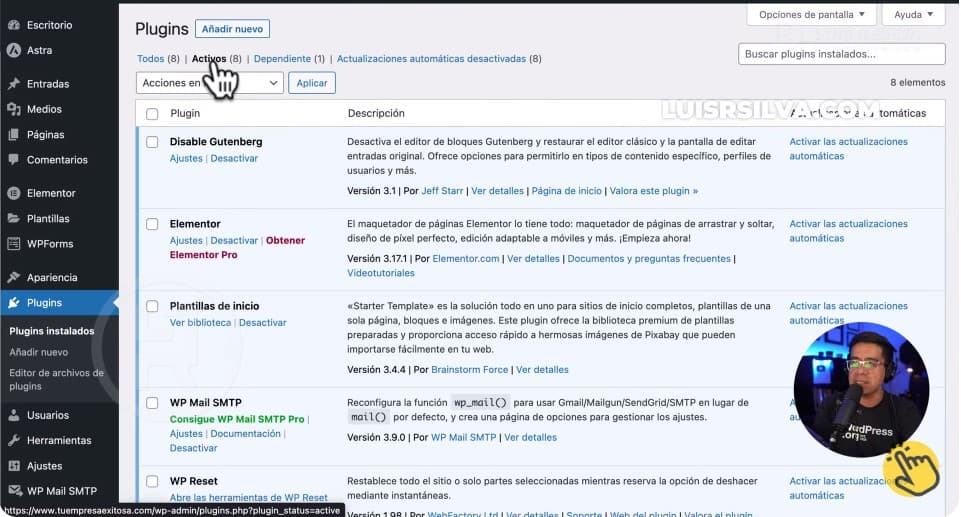Viewport: 961px width, 517px height.
Task: Open Abre las herramientas de WP Reset
Action: pos(249,498)
